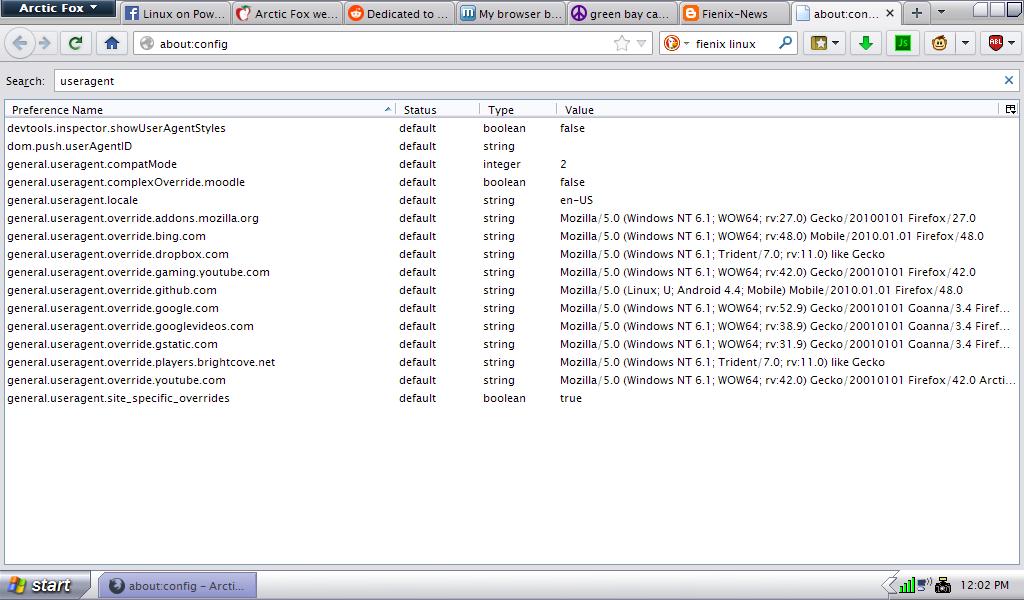Select general.useragent.override.dropbox.com row
Image resolution: width=1024 pixels, height=600 pixels.
pyautogui.click(x=512, y=254)
